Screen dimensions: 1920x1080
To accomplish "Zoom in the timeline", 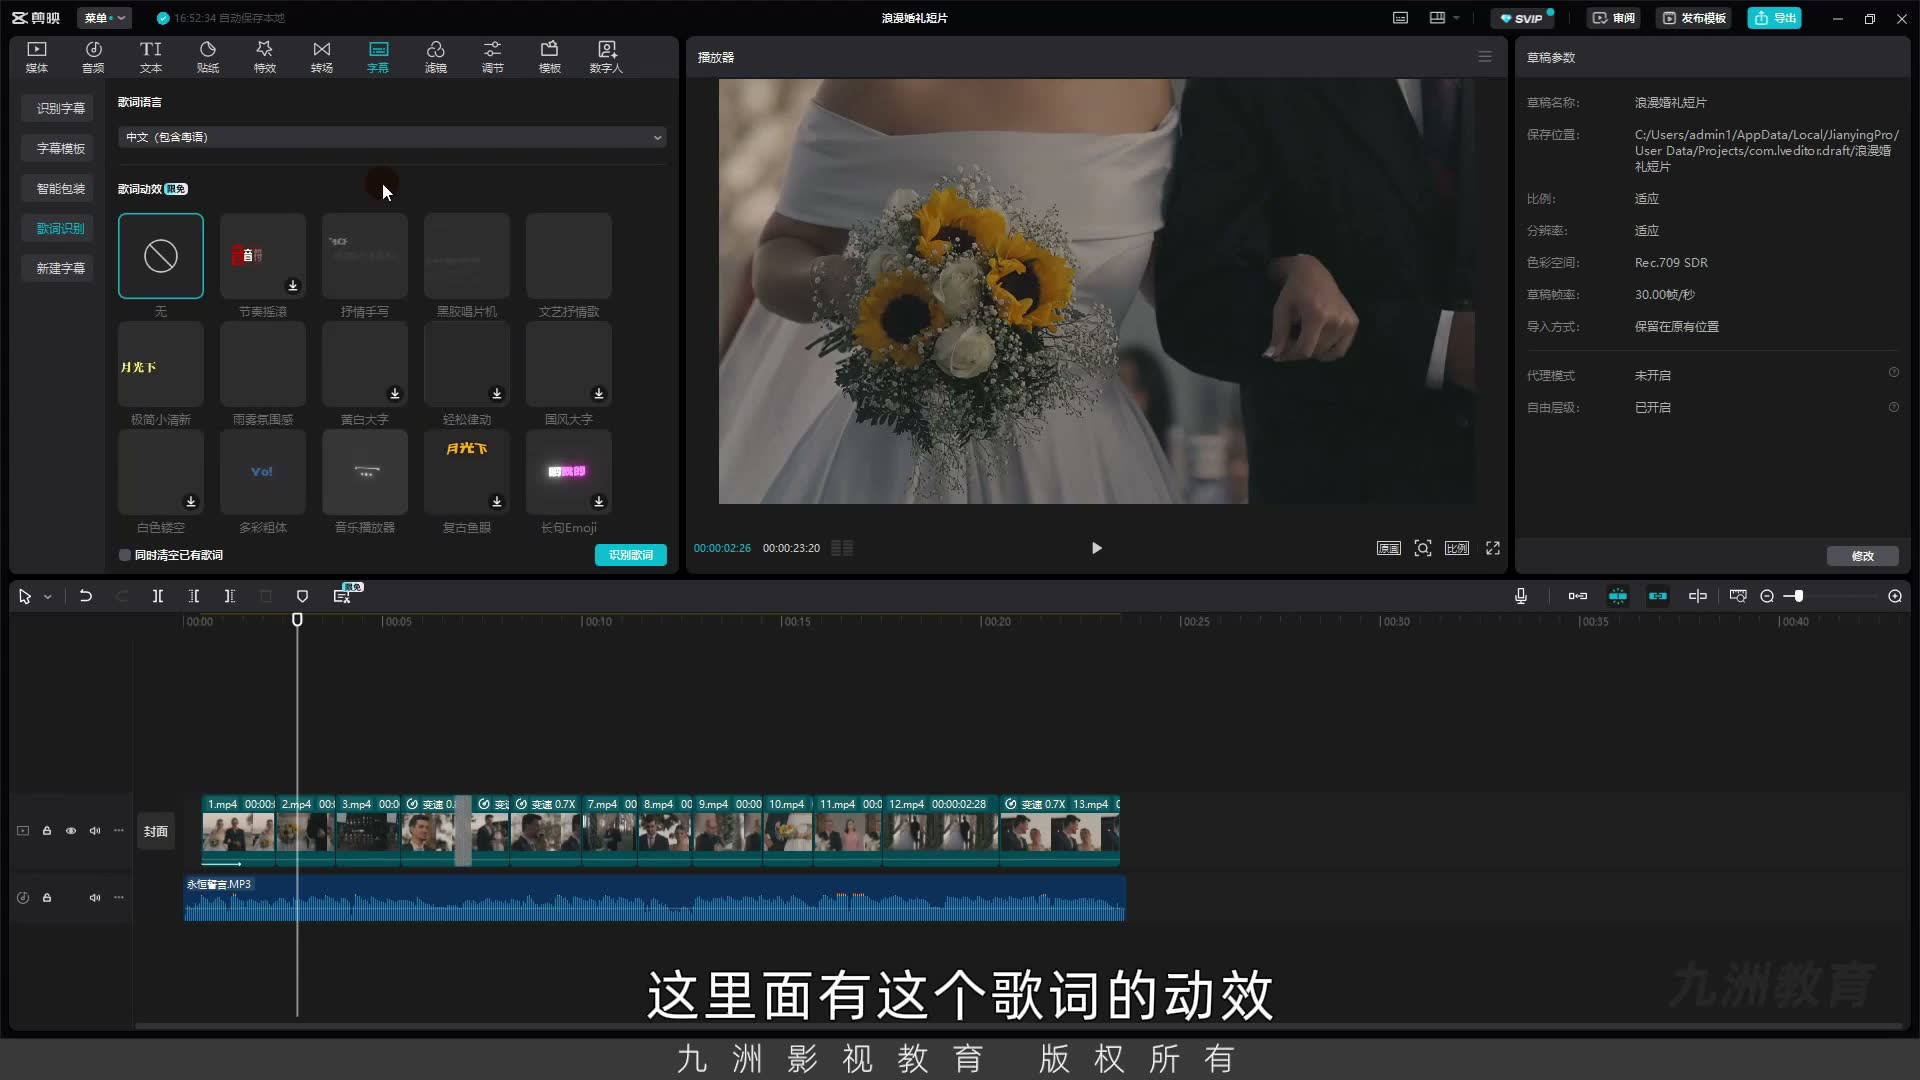I will pos(1895,596).
